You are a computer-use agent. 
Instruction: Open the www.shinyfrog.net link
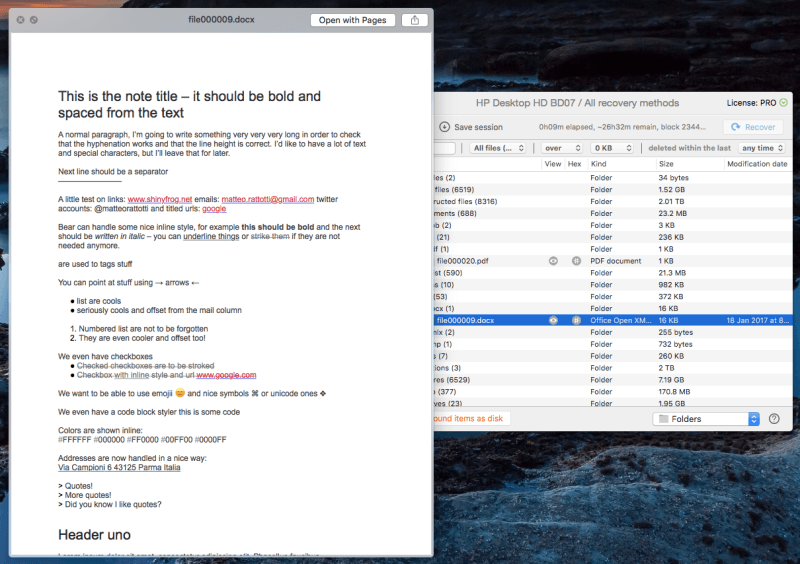point(160,199)
